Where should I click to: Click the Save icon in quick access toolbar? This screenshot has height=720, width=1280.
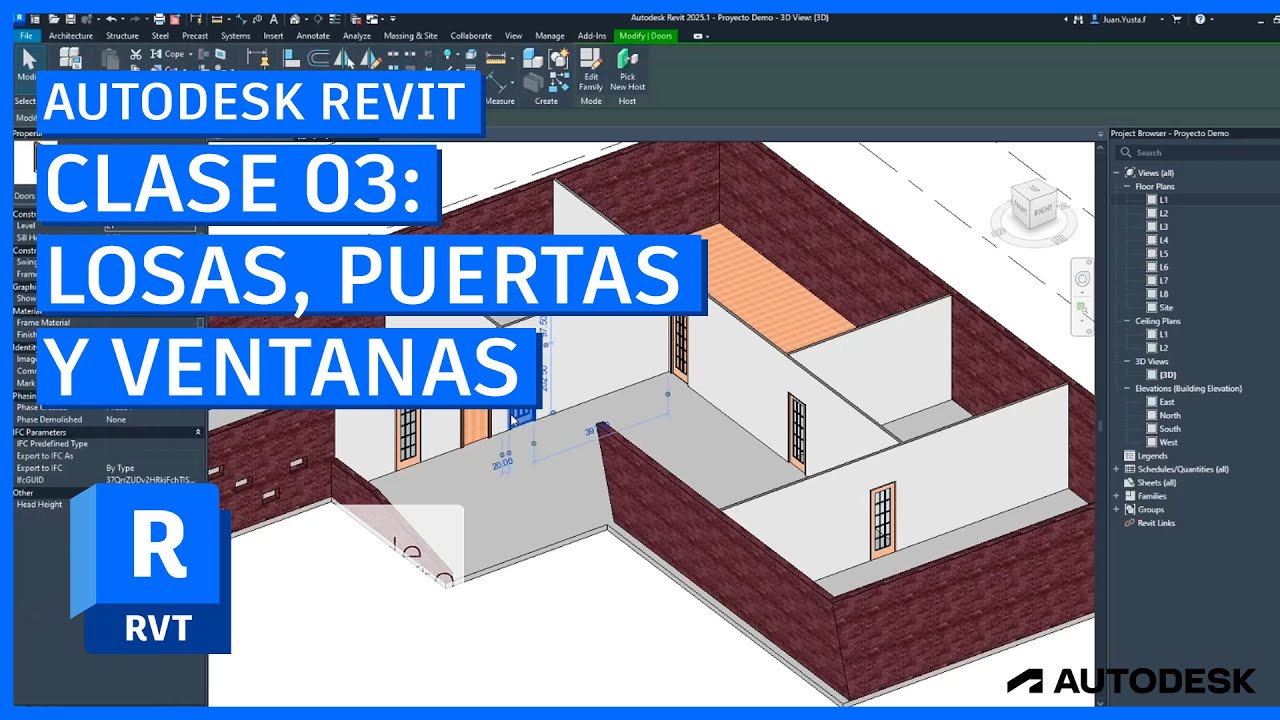pos(71,19)
